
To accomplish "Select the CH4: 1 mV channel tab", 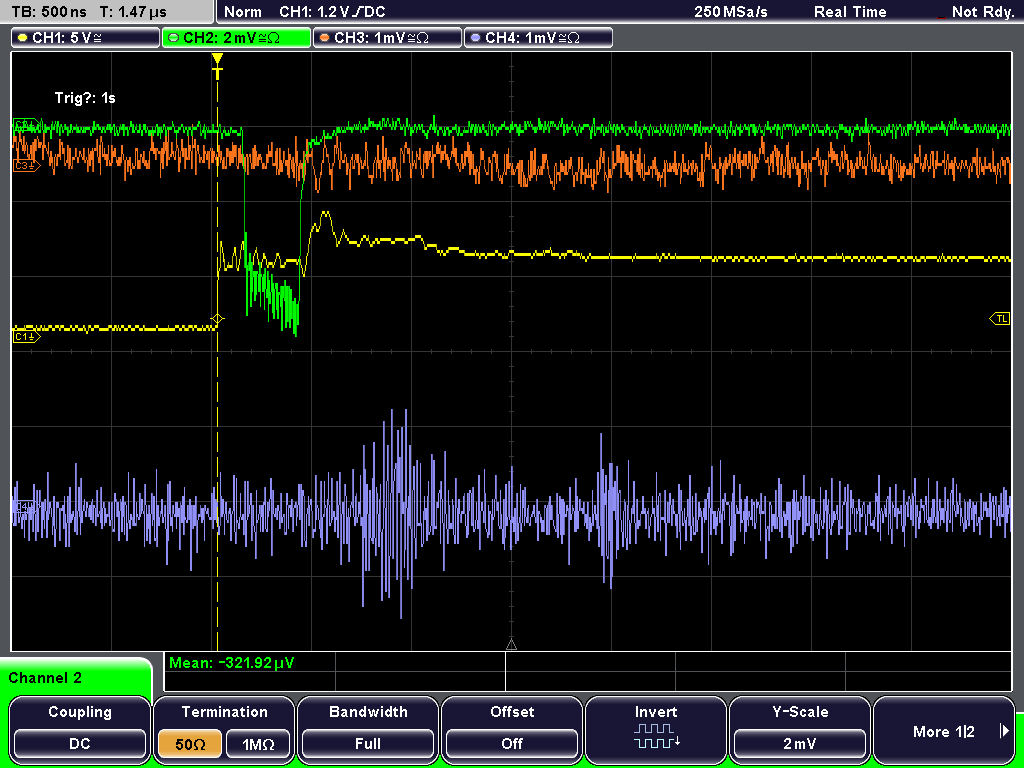I will coord(538,37).
